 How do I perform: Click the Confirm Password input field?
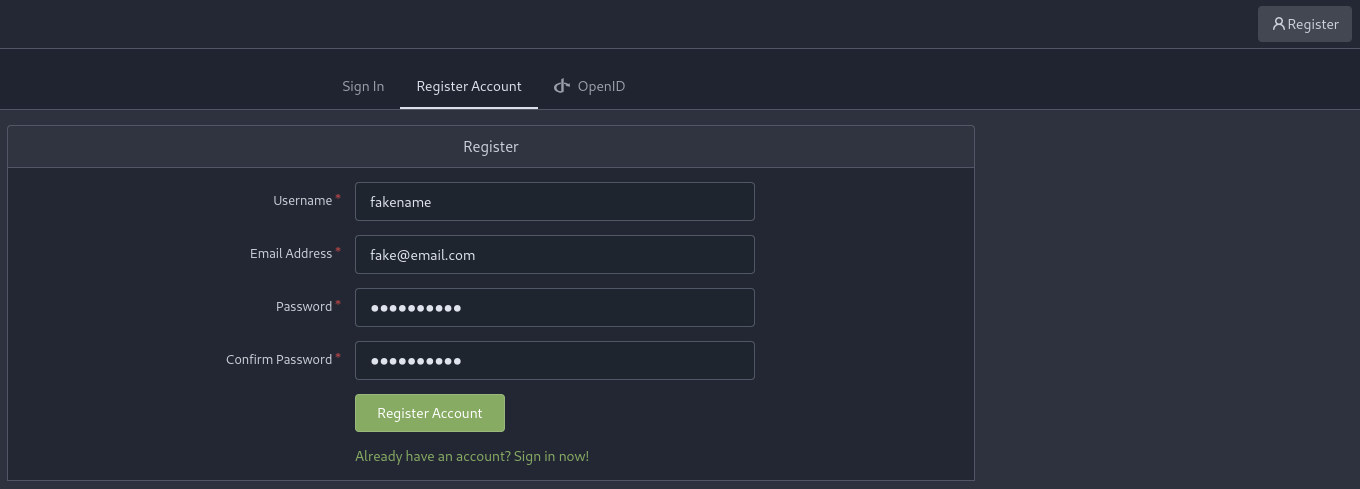click(554, 360)
